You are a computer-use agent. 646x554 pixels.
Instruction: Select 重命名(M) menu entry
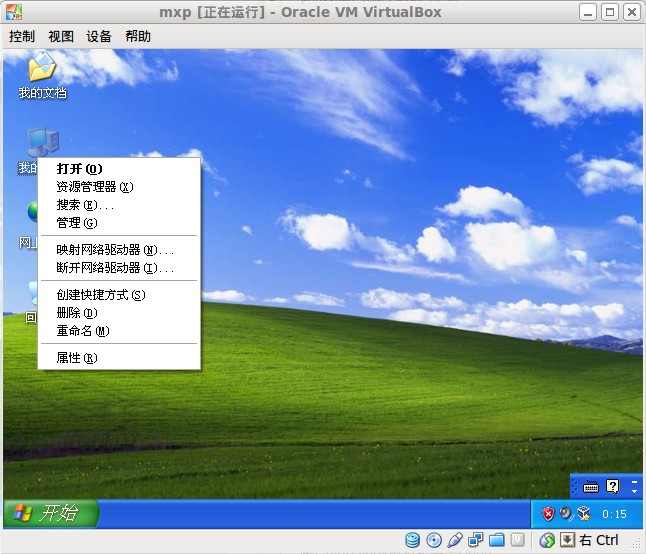point(119,331)
